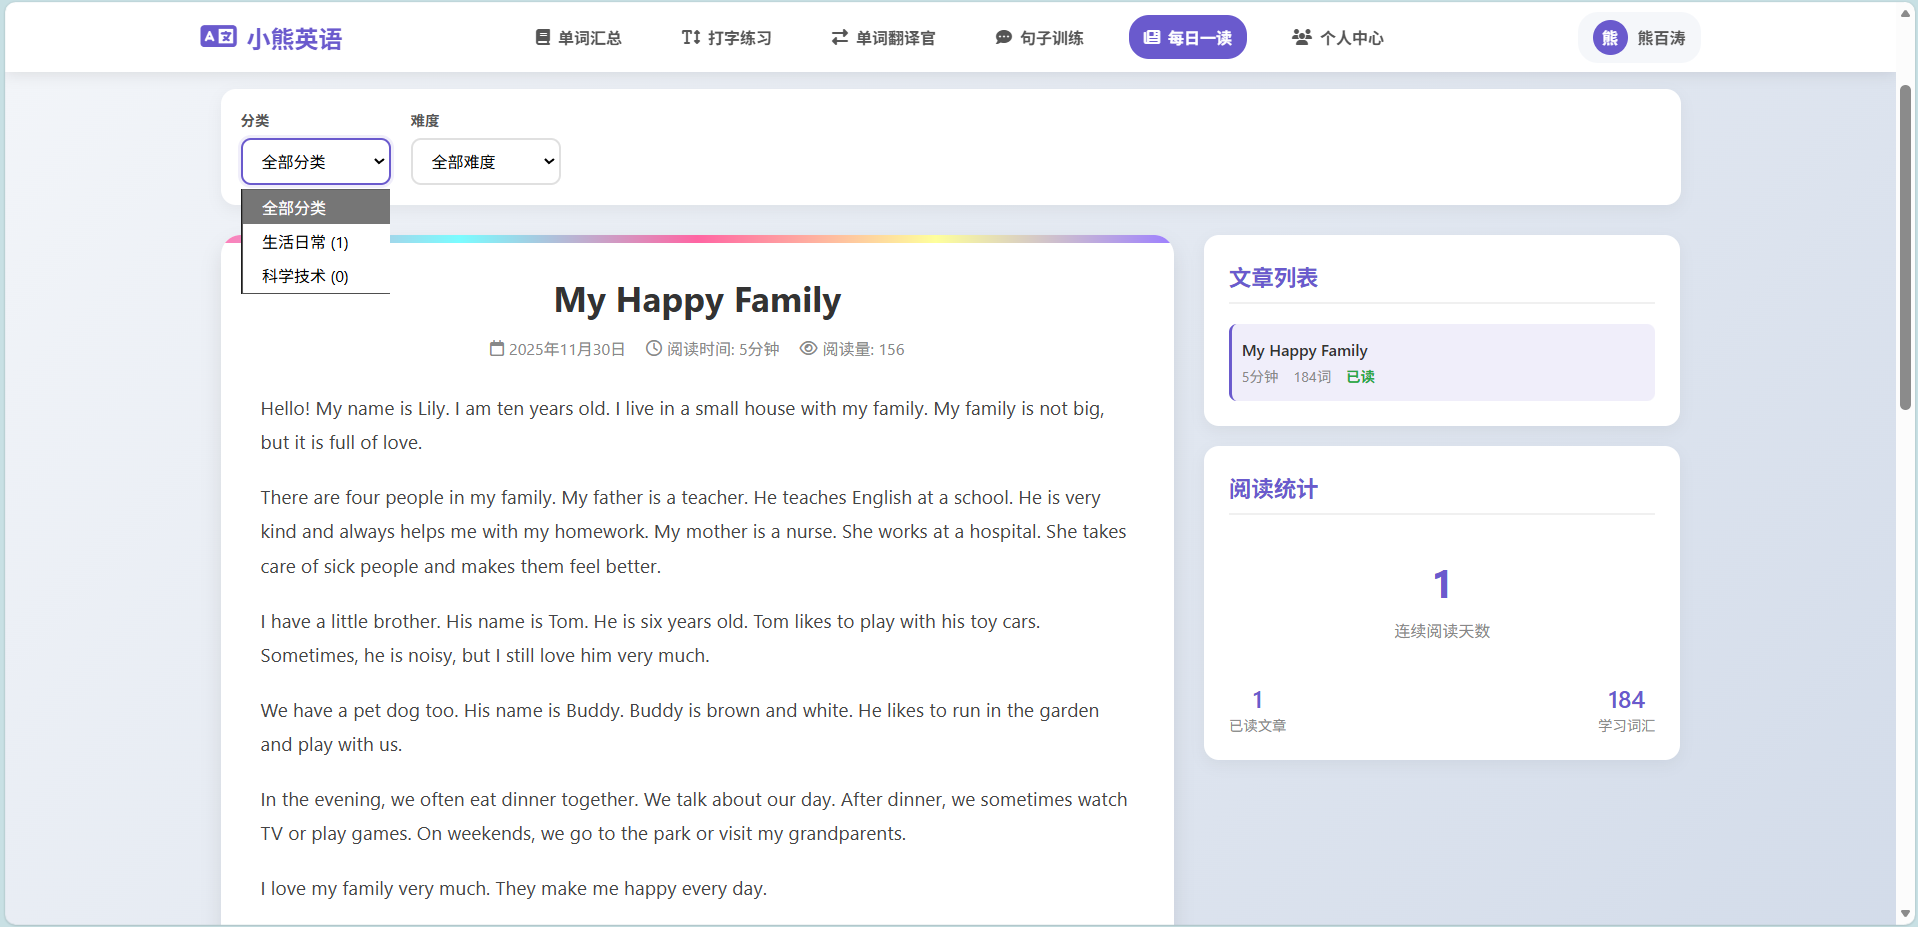Image resolution: width=1918 pixels, height=927 pixels.
Task: Click the clock icon beside 阅读时间
Action: pos(654,348)
